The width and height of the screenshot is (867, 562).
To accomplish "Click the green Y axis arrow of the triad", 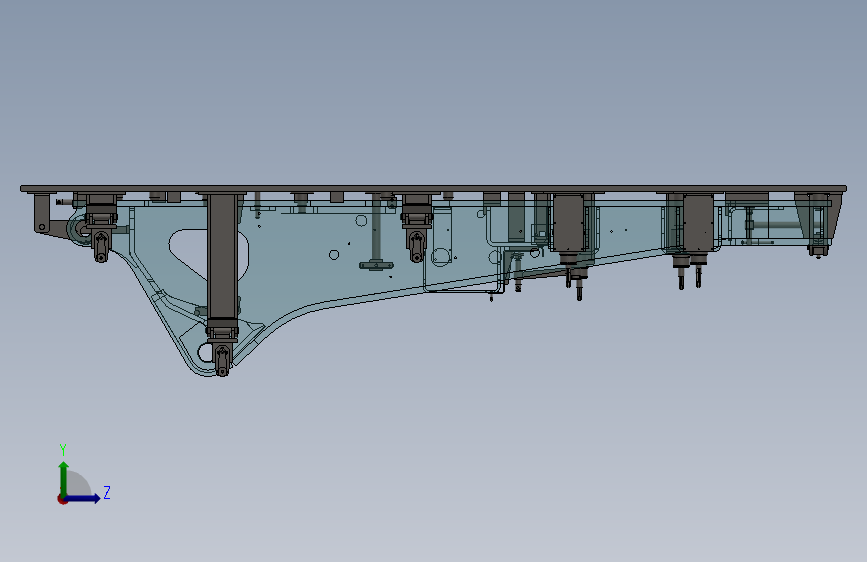I will click(x=64, y=478).
